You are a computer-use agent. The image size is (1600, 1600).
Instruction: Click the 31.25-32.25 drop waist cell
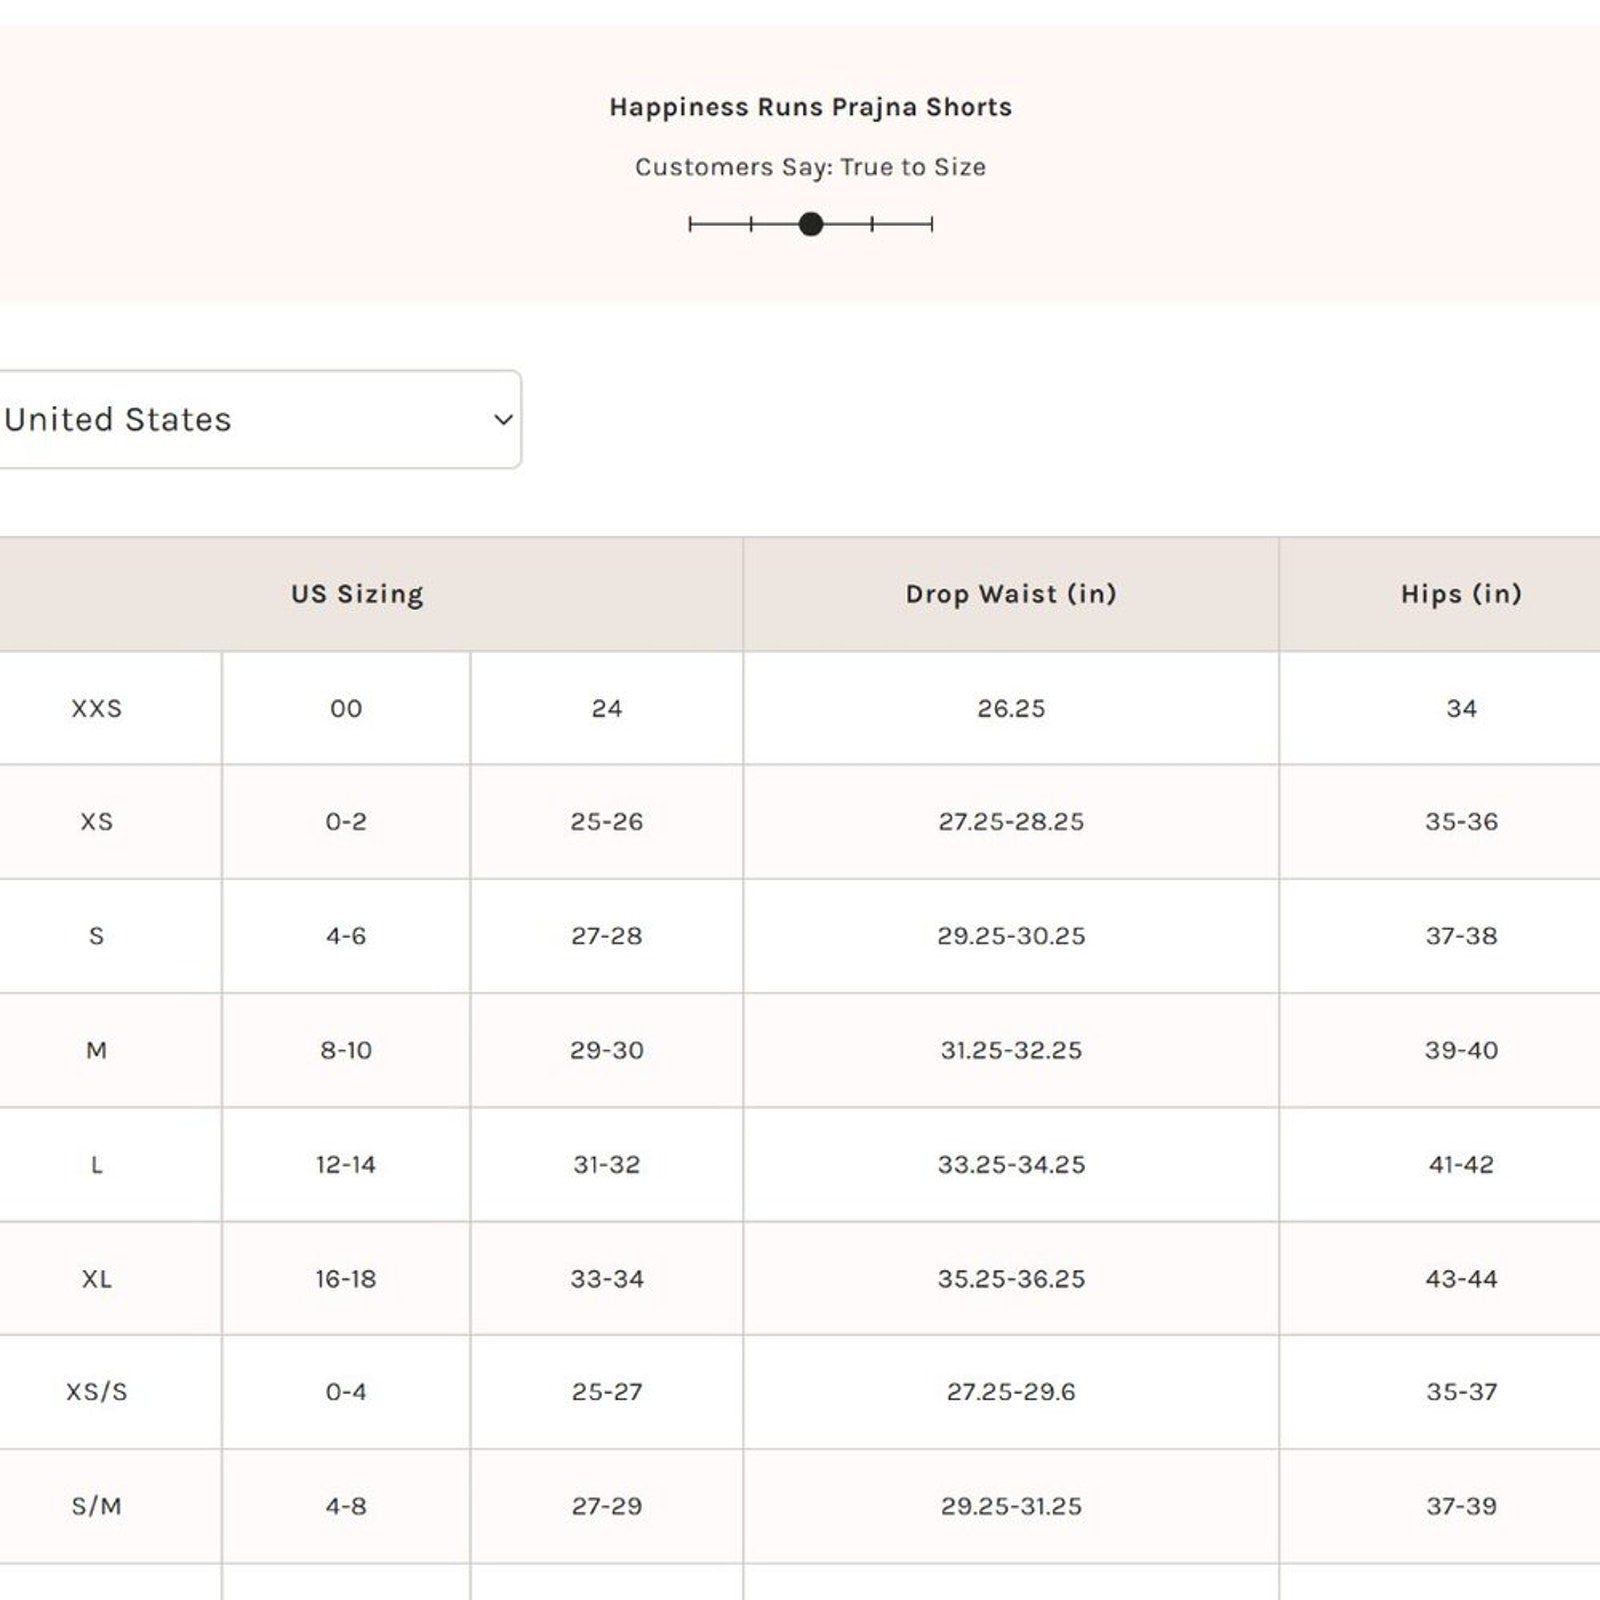1010,1051
